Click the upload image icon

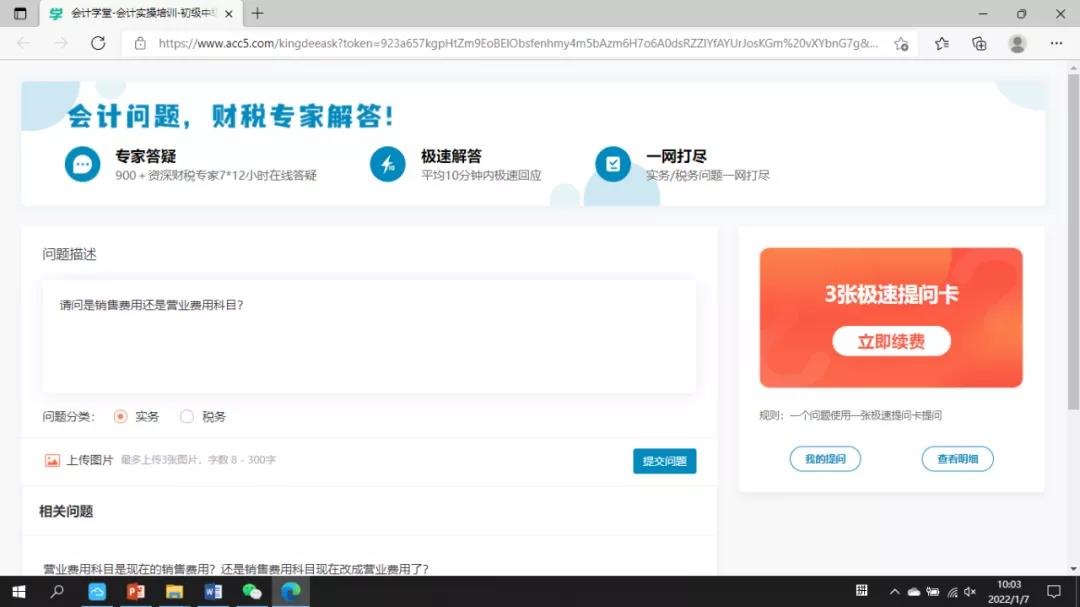click(x=52, y=460)
